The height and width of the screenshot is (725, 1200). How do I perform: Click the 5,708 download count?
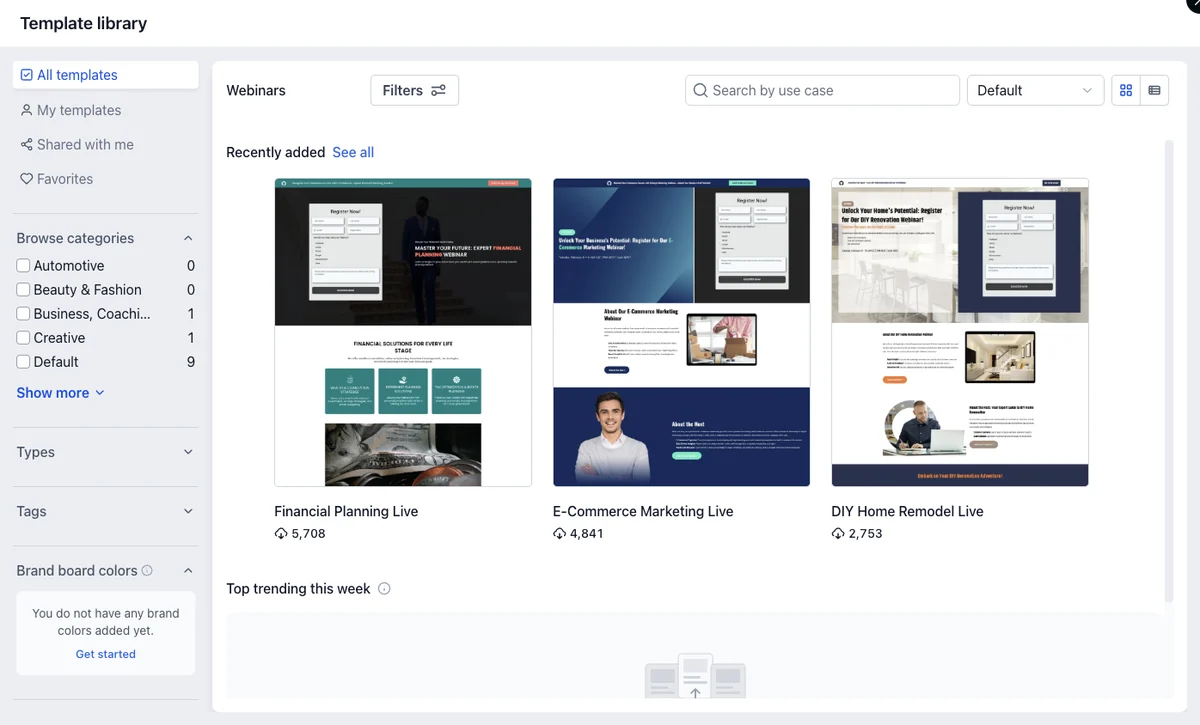coord(308,534)
